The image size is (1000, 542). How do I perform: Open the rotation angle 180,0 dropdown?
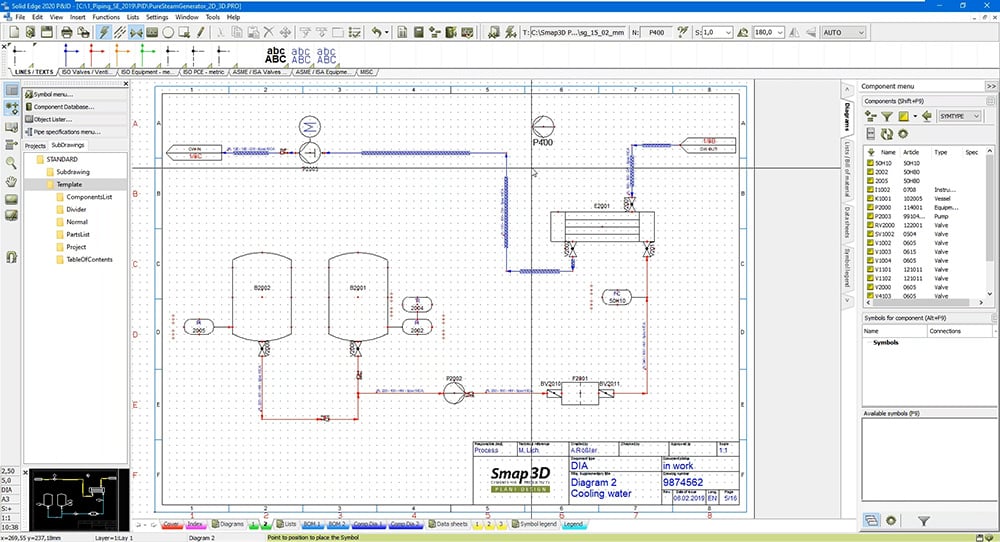(780, 32)
